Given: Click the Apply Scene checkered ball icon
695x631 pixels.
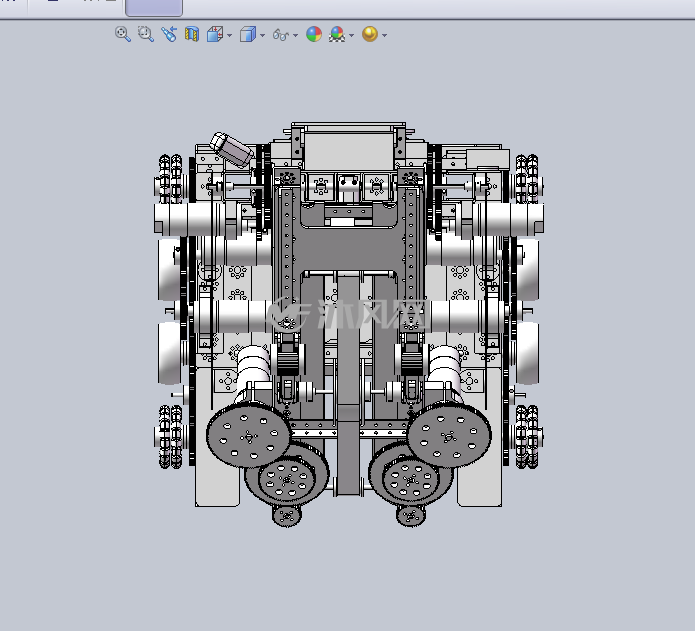Looking at the screenshot, I should point(337,34).
